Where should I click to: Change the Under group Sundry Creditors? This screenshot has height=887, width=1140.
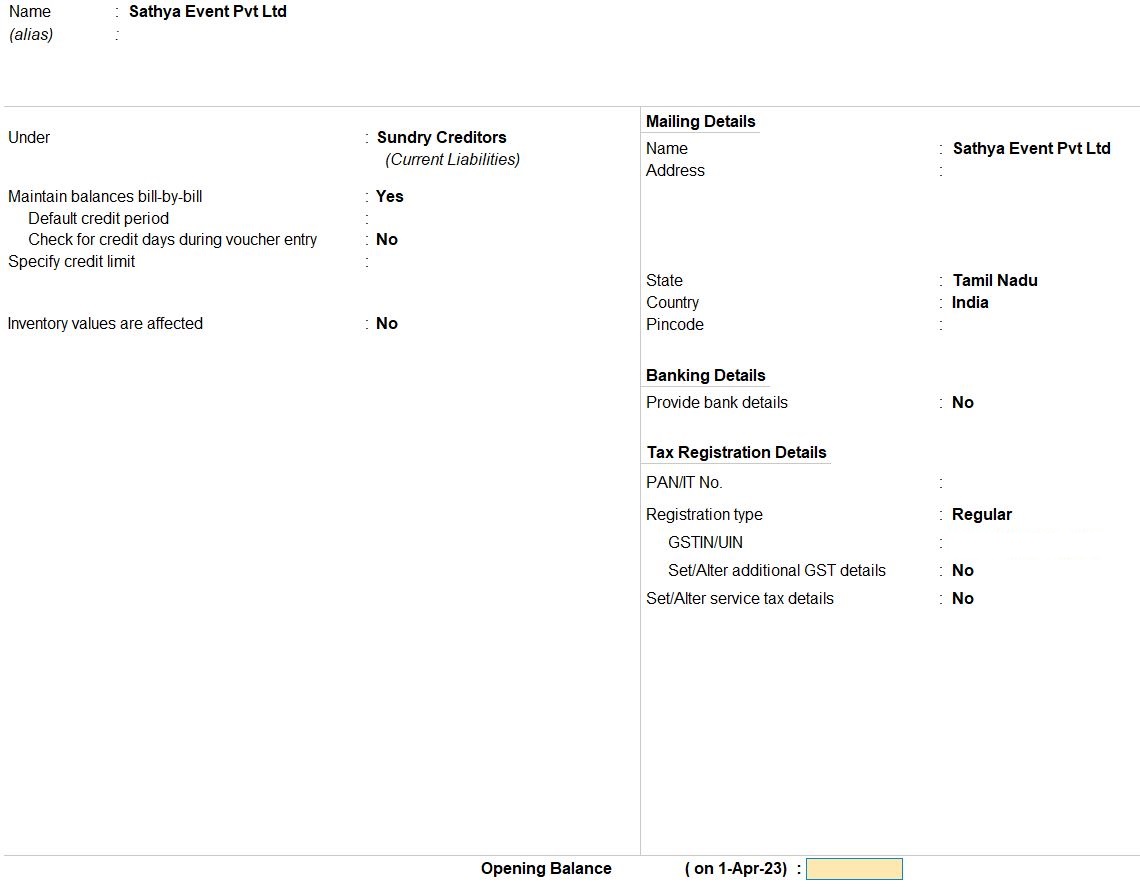[441, 137]
